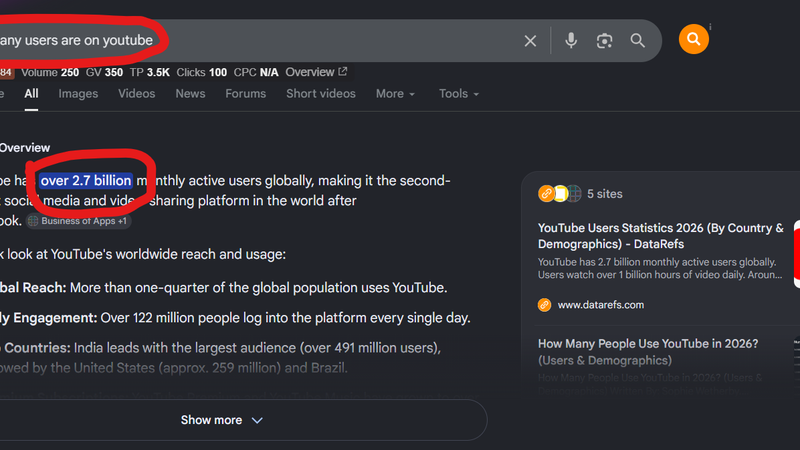The width and height of the screenshot is (800, 450).
Task: Open the Business of Apps +1 source chip
Action: 79,221
